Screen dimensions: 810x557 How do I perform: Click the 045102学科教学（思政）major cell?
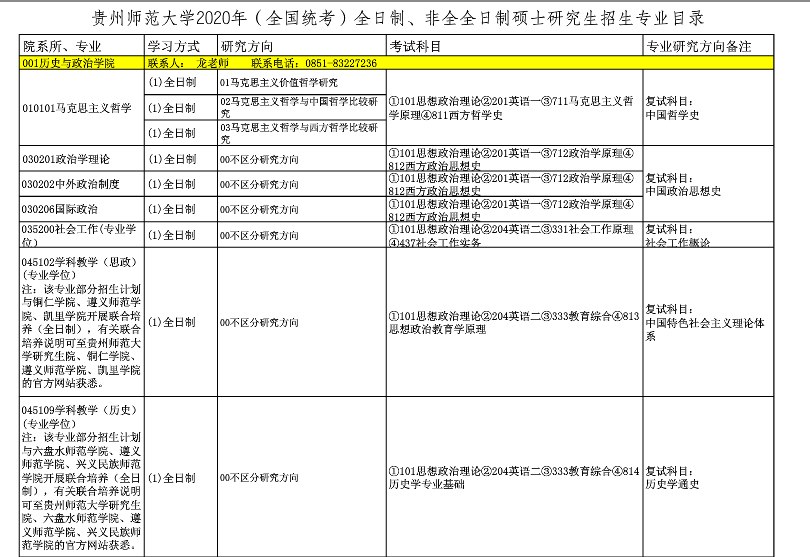(81, 322)
